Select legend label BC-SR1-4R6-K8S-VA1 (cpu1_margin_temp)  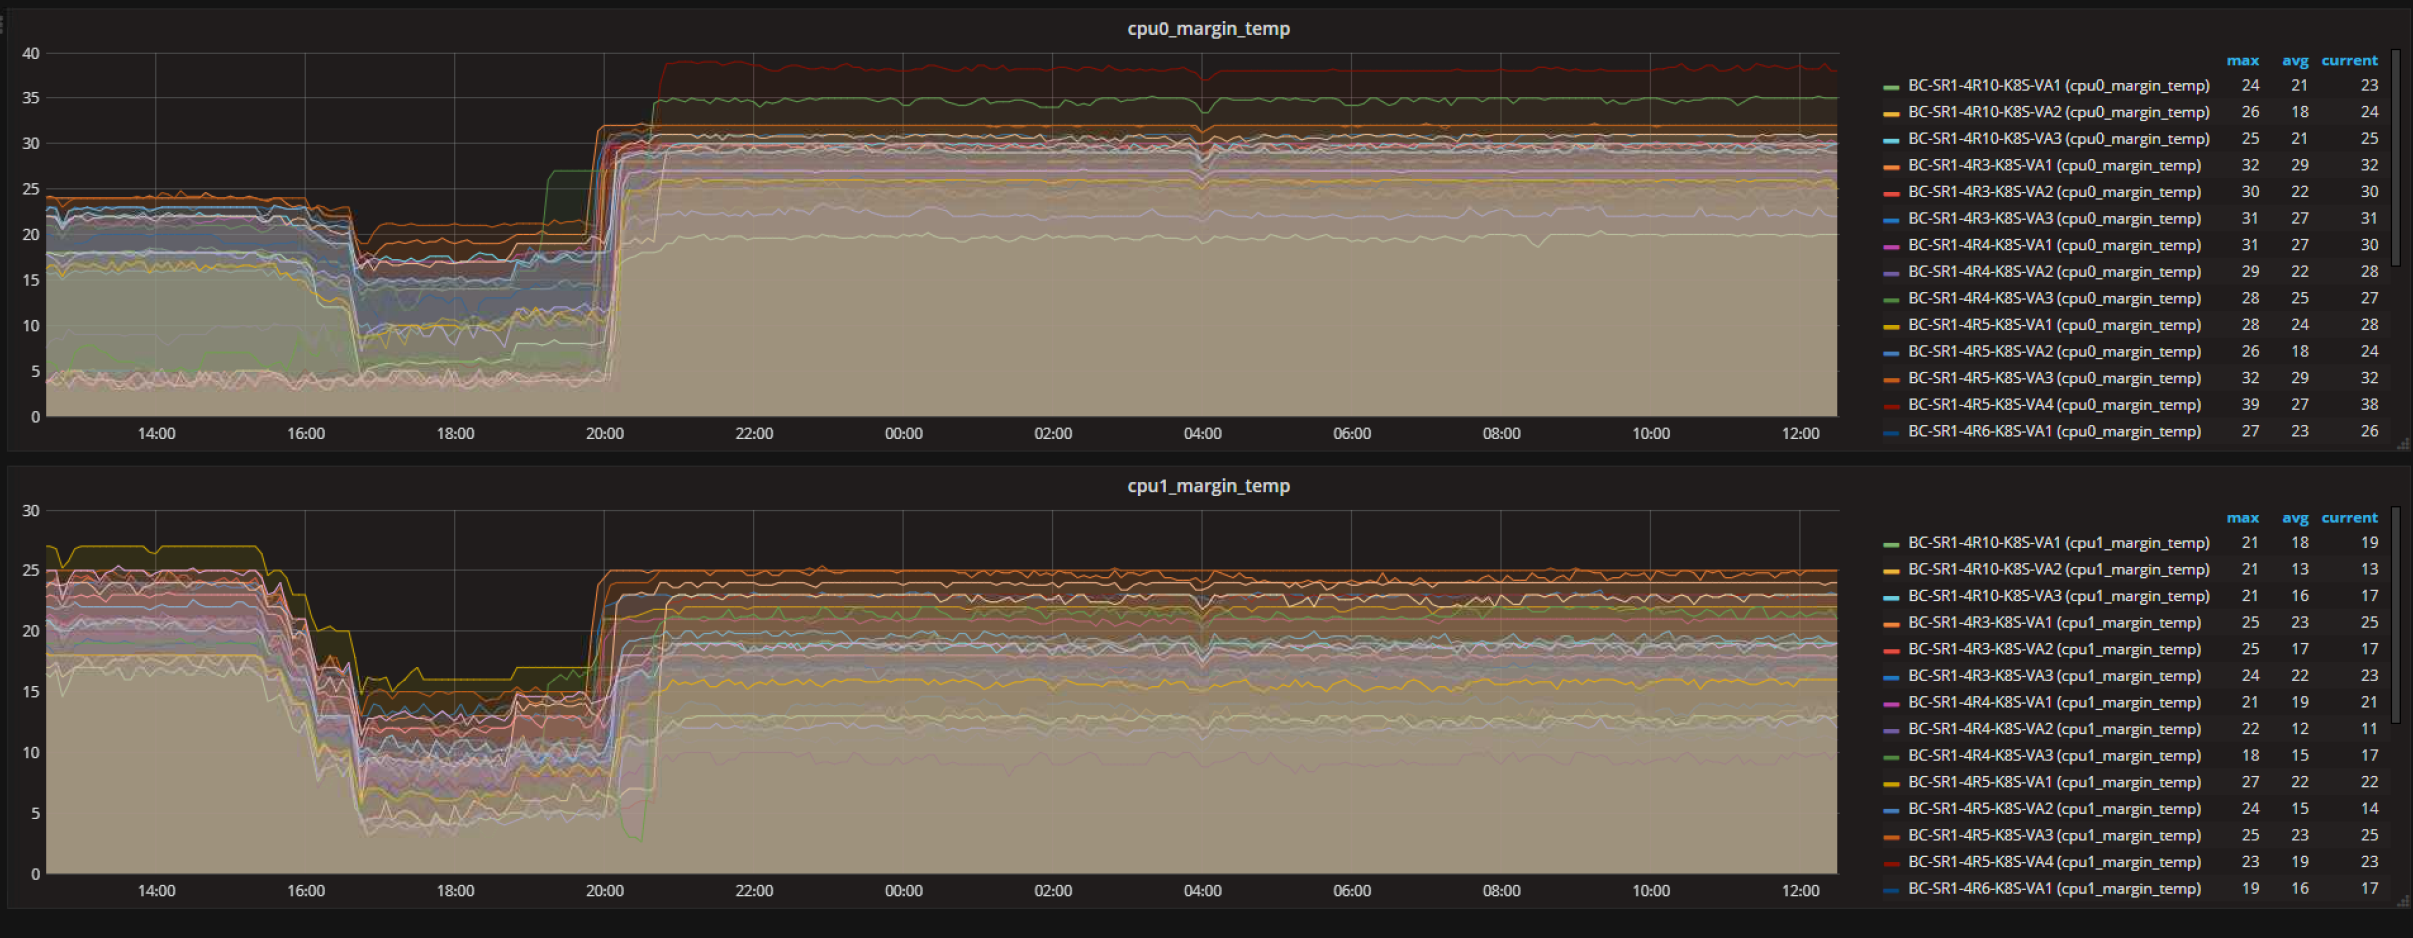[2054, 888]
